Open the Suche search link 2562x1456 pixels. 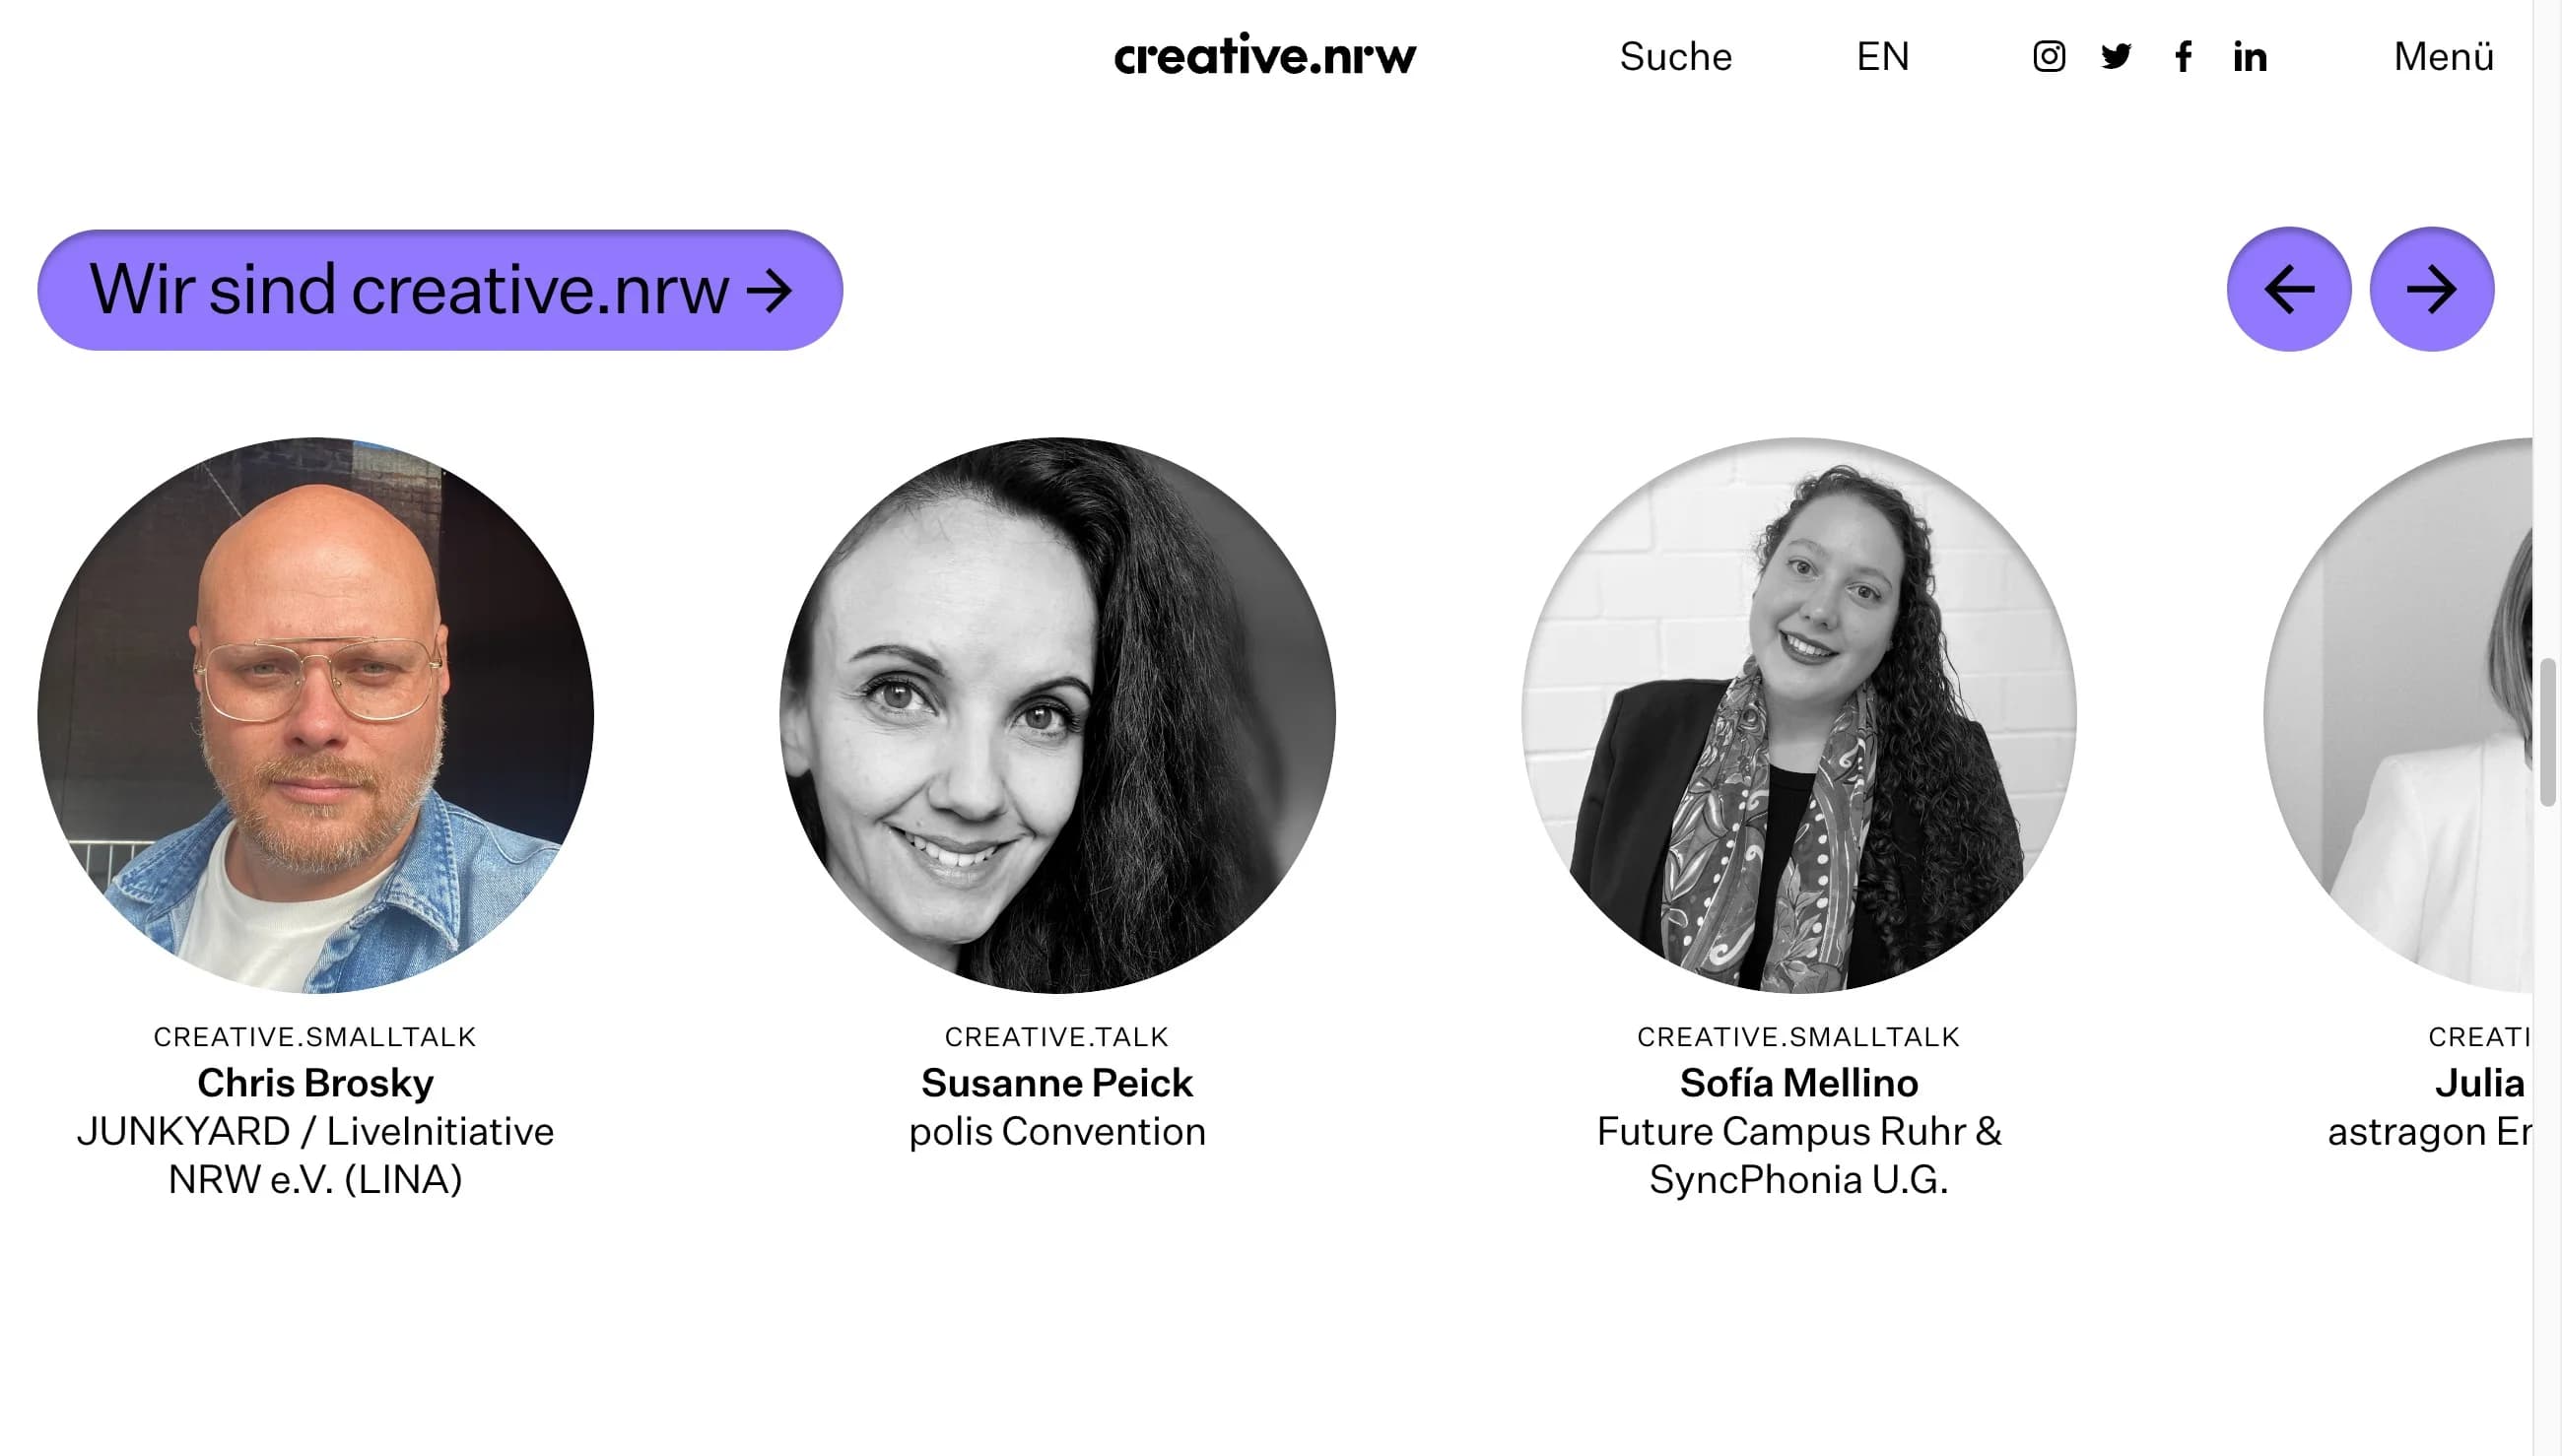tap(1675, 56)
